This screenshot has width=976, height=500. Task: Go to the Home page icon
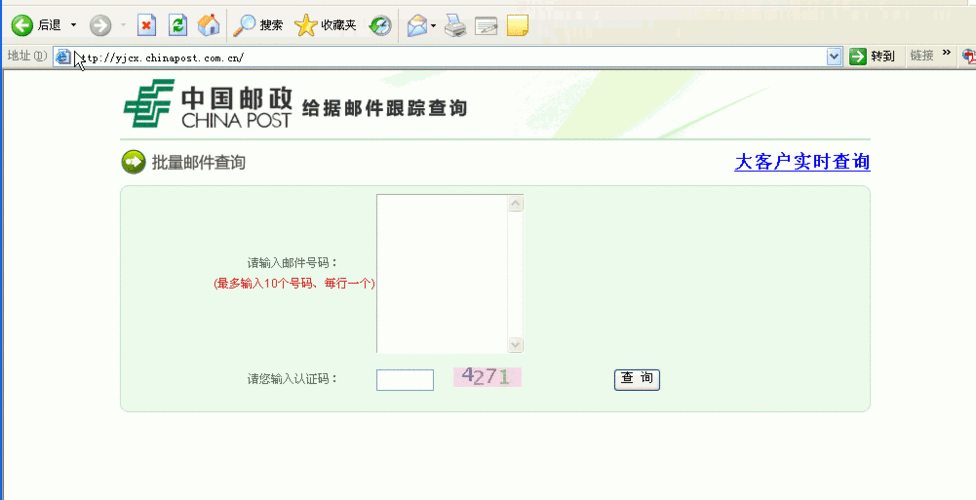click(x=209, y=26)
